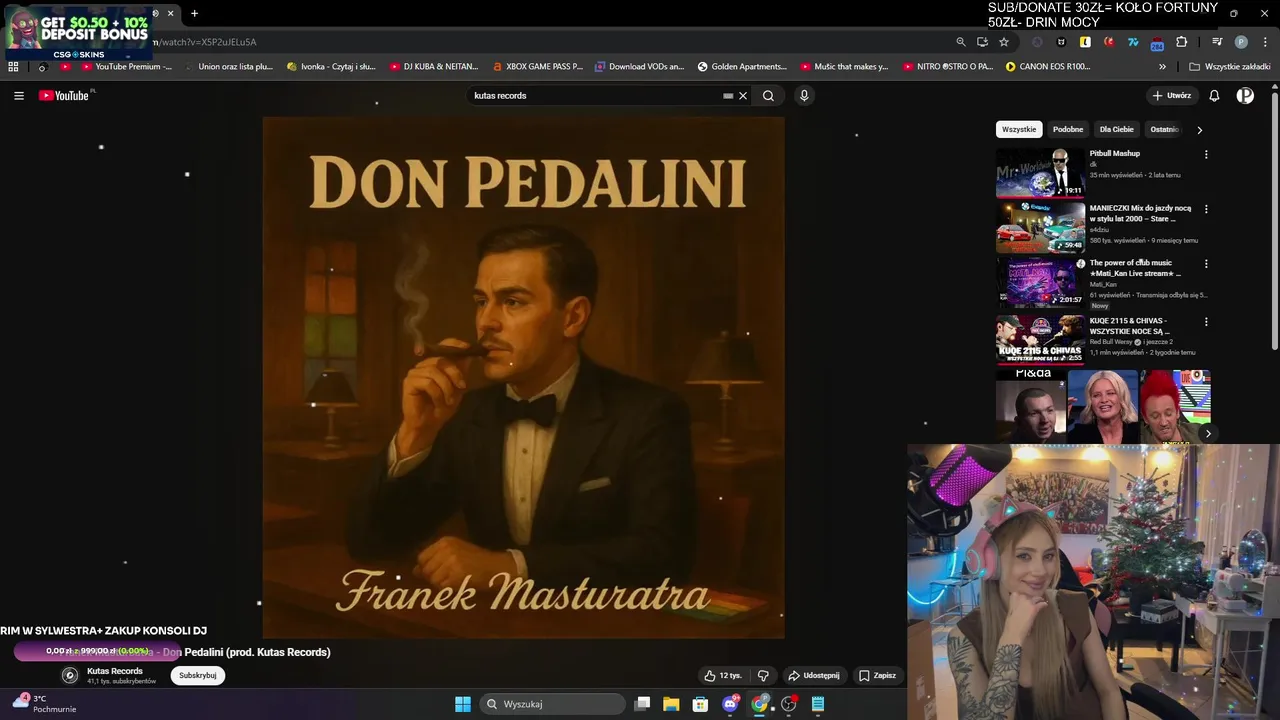Select the Ostatnio filter chip
This screenshot has width=1280, height=720.
[1164, 129]
